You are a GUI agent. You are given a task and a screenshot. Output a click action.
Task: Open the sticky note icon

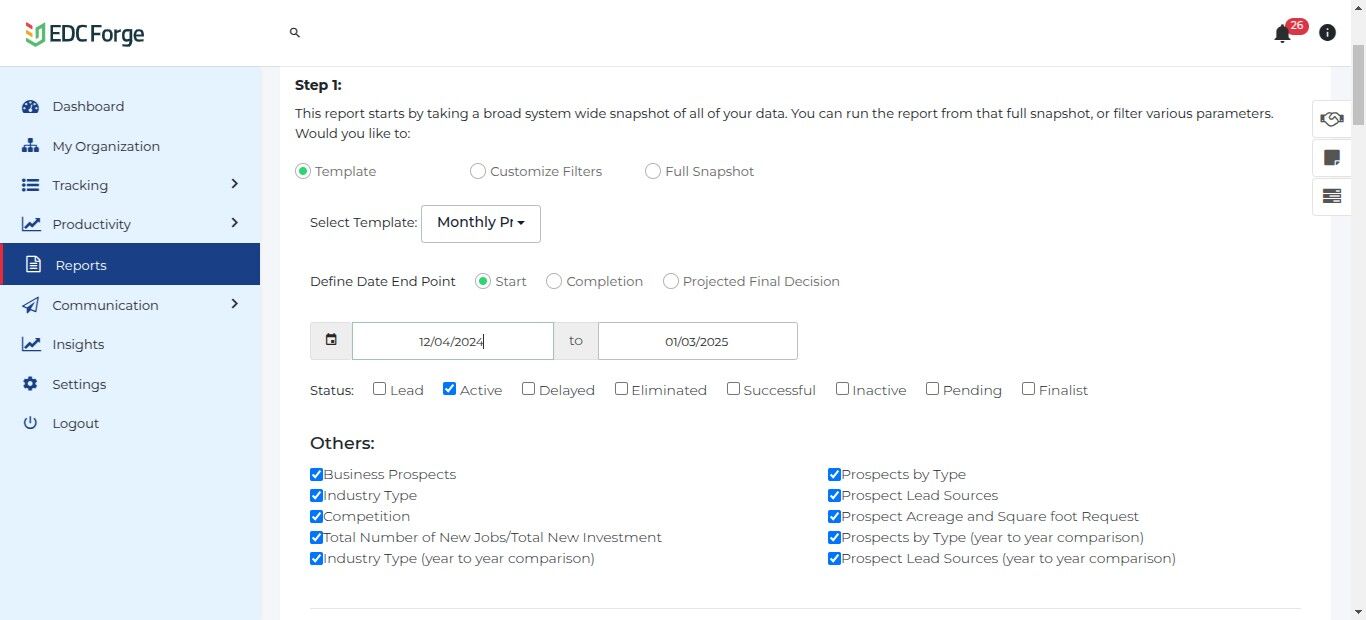tap(1331, 157)
